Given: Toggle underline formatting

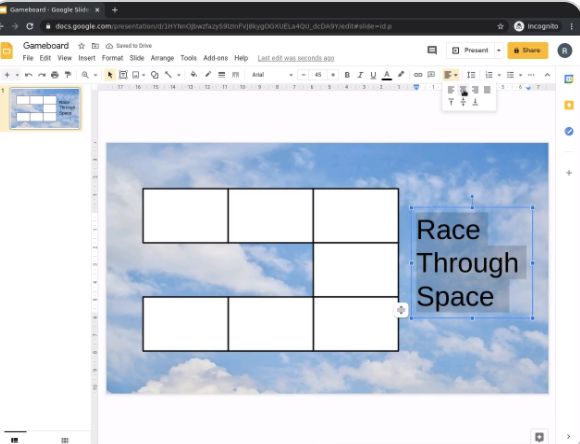Looking at the screenshot, I should click(x=373, y=75).
